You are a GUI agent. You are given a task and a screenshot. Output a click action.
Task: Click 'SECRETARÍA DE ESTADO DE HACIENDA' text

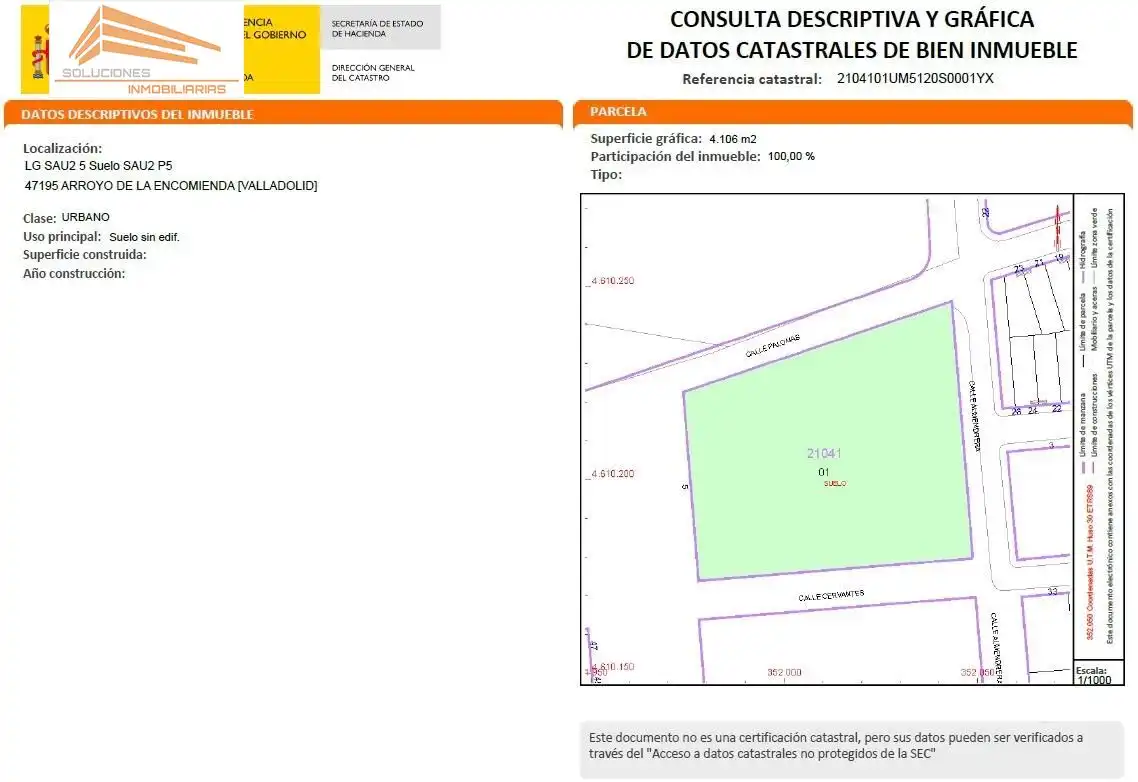coord(377,28)
